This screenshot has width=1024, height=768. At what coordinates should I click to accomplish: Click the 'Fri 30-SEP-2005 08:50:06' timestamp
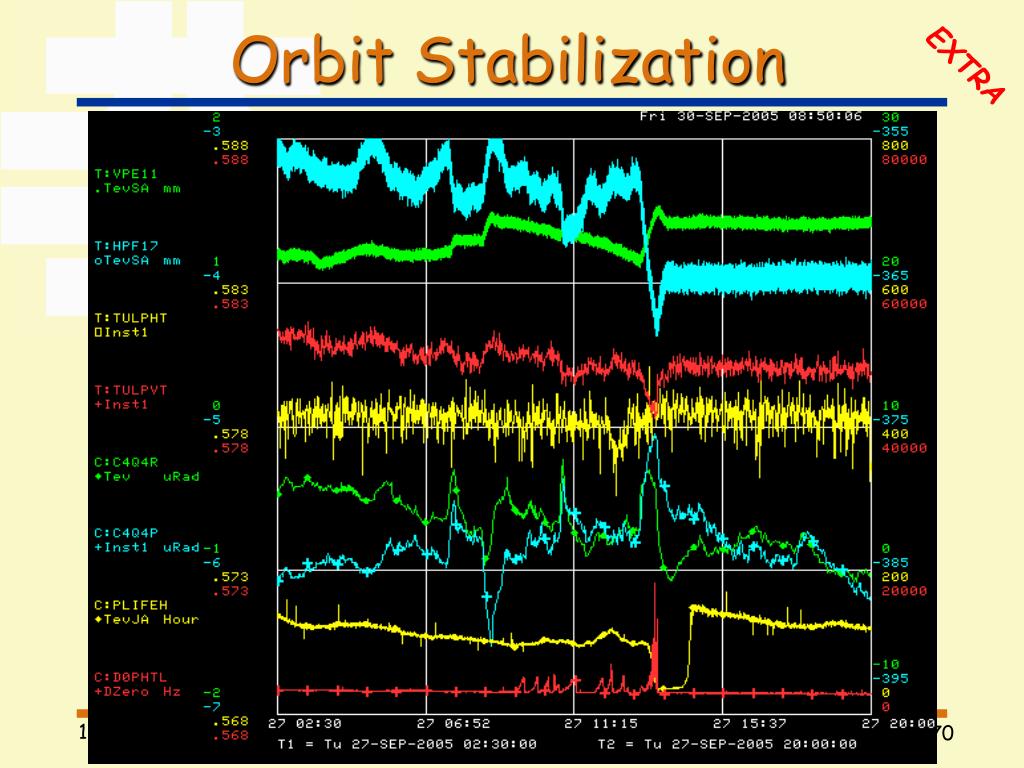[x=750, y=116]
